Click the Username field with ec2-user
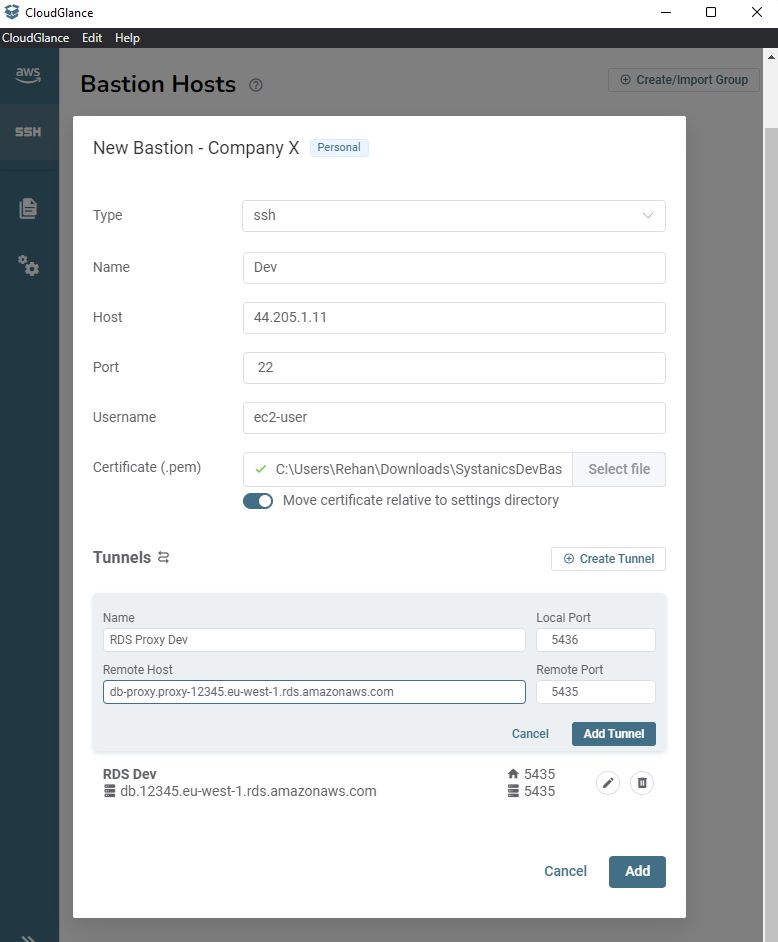Image resolution: width=778 pixels, height=942 pixels. click(454, 418)
